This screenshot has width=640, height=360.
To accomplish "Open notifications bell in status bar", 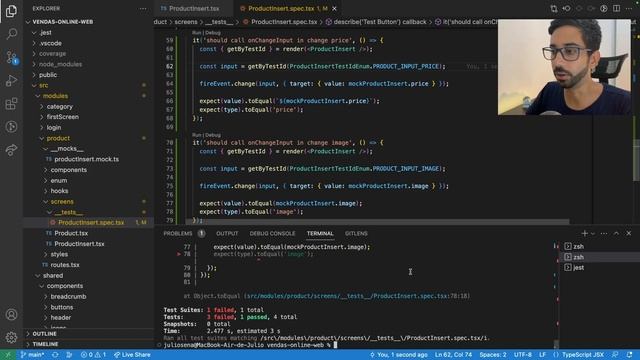I will [629, 355].
